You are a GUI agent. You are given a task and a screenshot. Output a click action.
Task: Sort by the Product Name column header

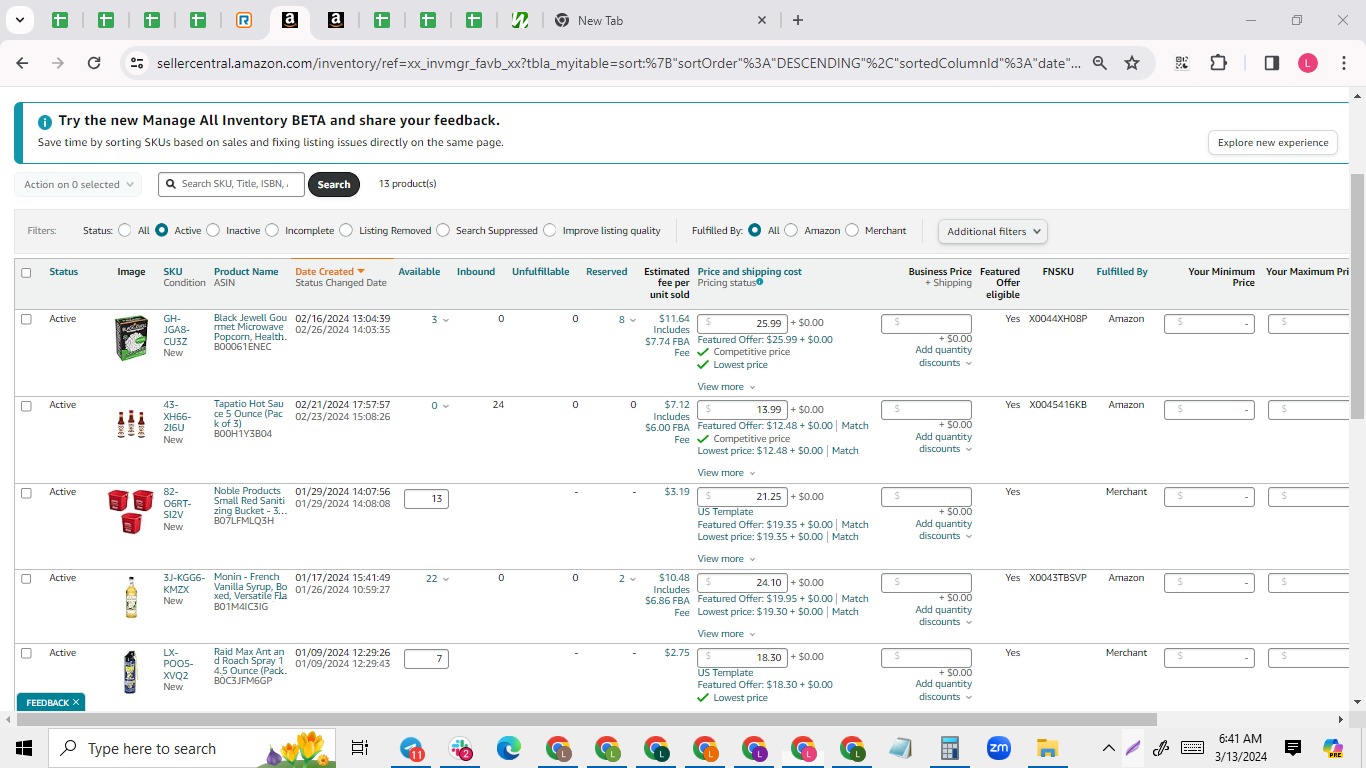[x=246, y=272]
